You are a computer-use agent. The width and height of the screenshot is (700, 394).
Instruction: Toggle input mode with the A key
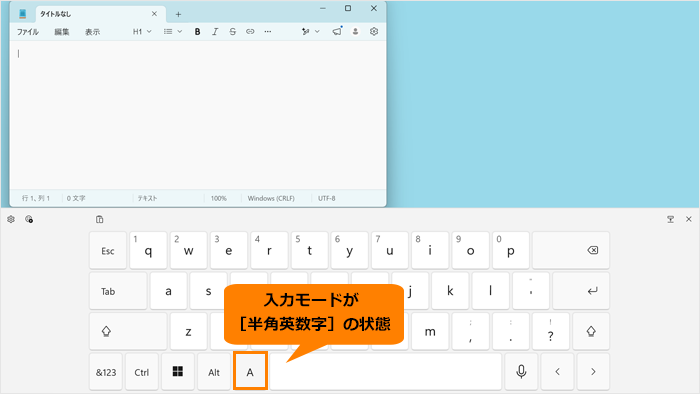(x=250, y=372)
